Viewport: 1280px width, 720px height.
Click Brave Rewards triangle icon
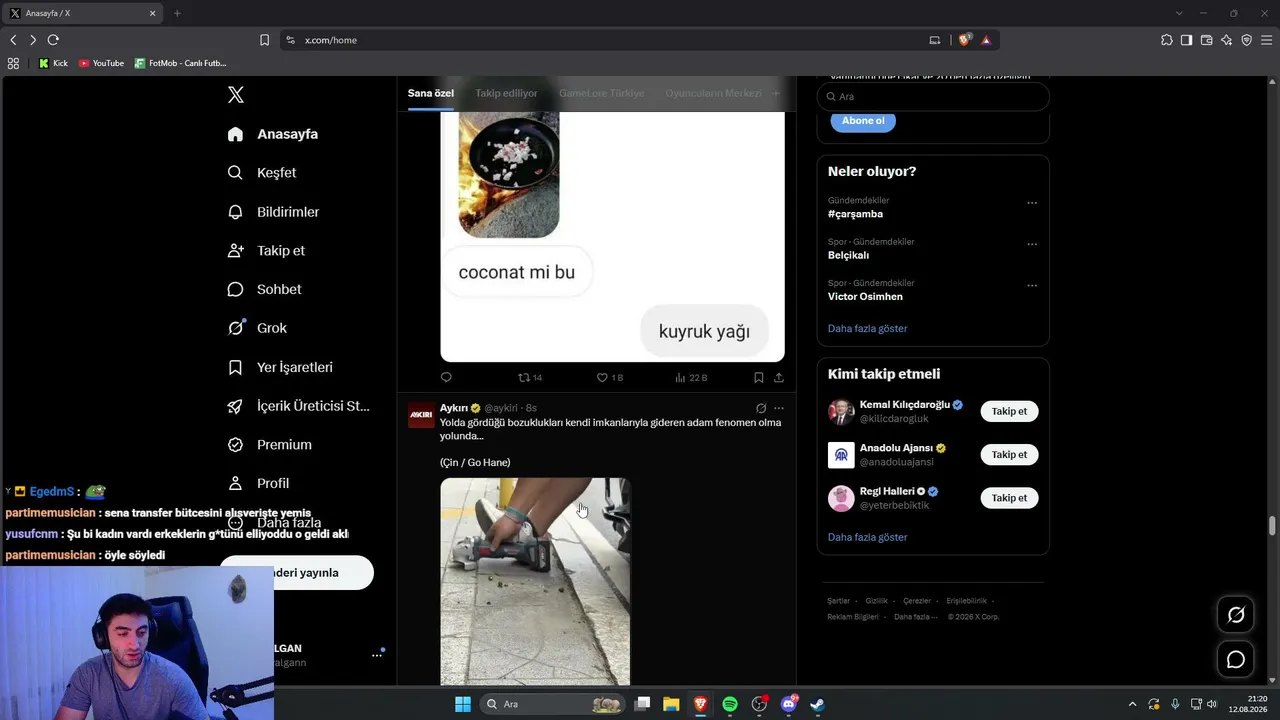point(986,40)
